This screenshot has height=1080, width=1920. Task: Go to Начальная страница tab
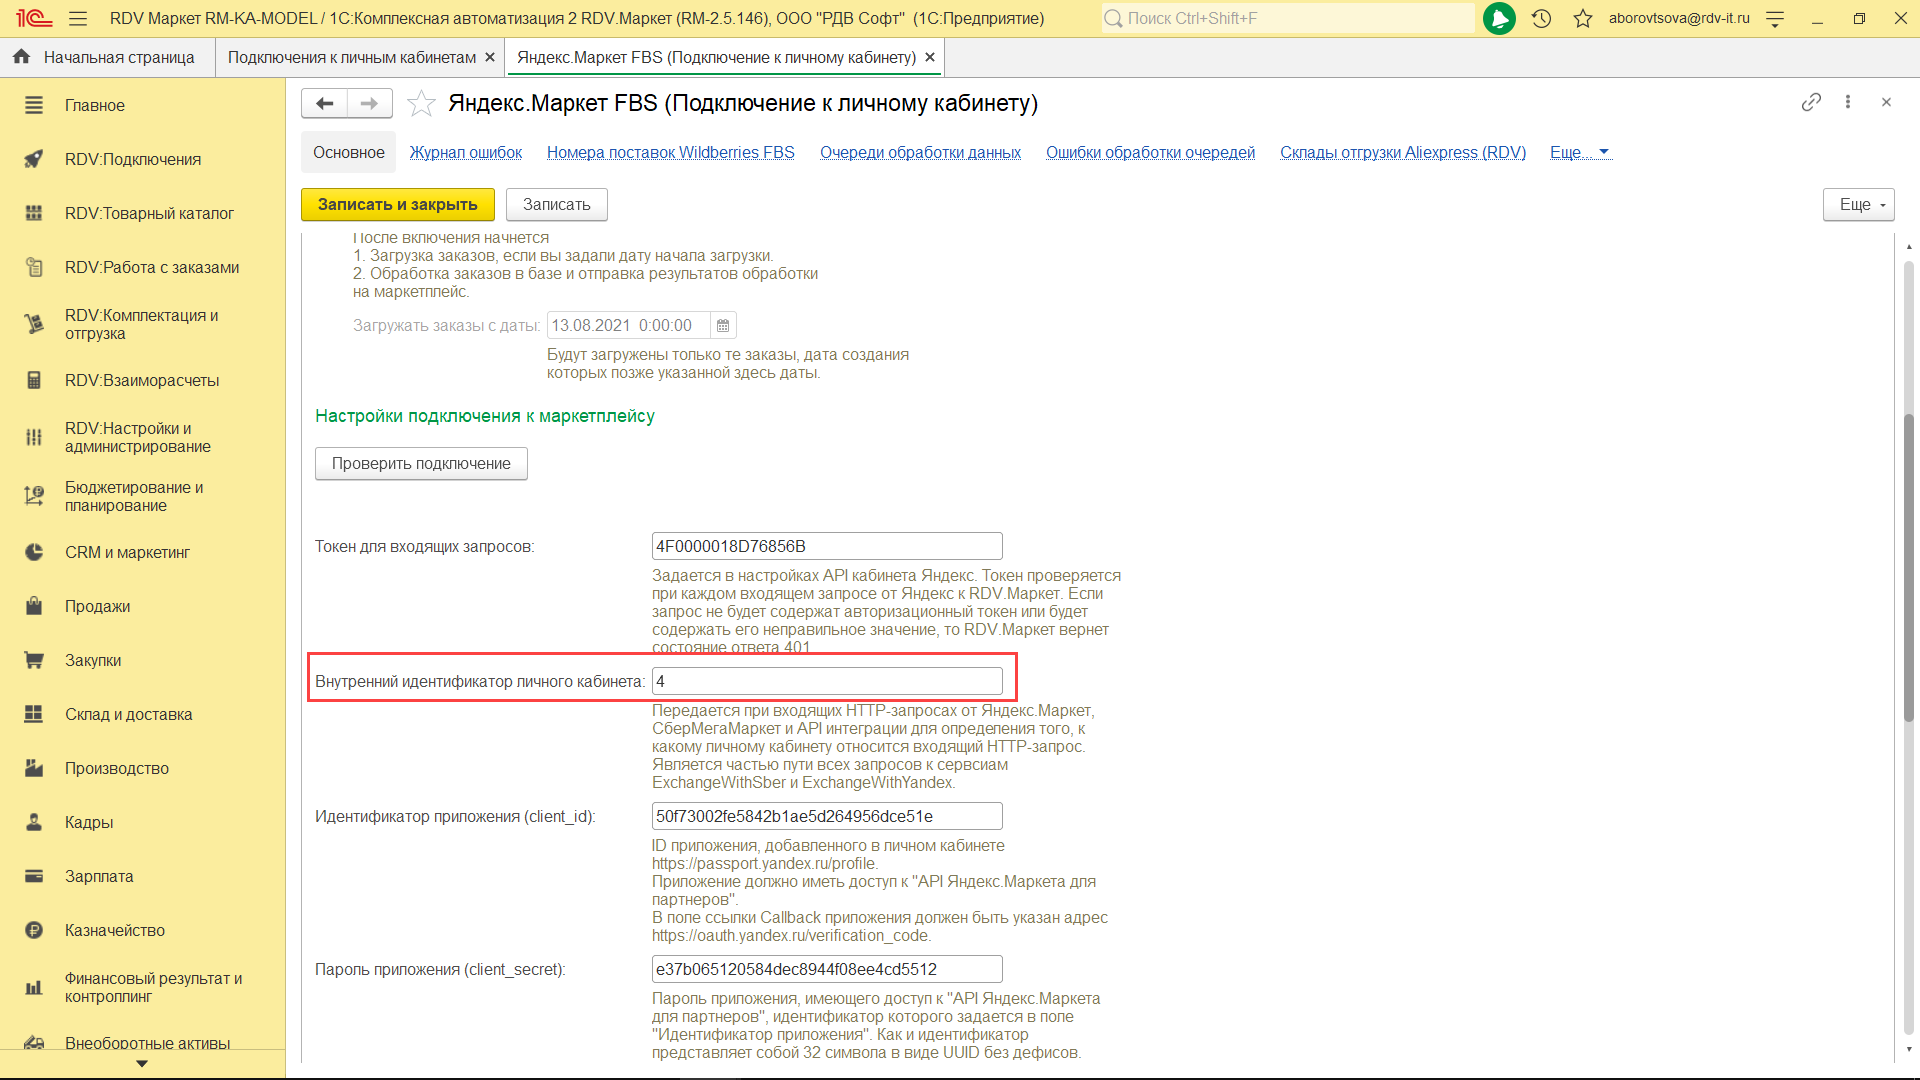tap(118, 57)
